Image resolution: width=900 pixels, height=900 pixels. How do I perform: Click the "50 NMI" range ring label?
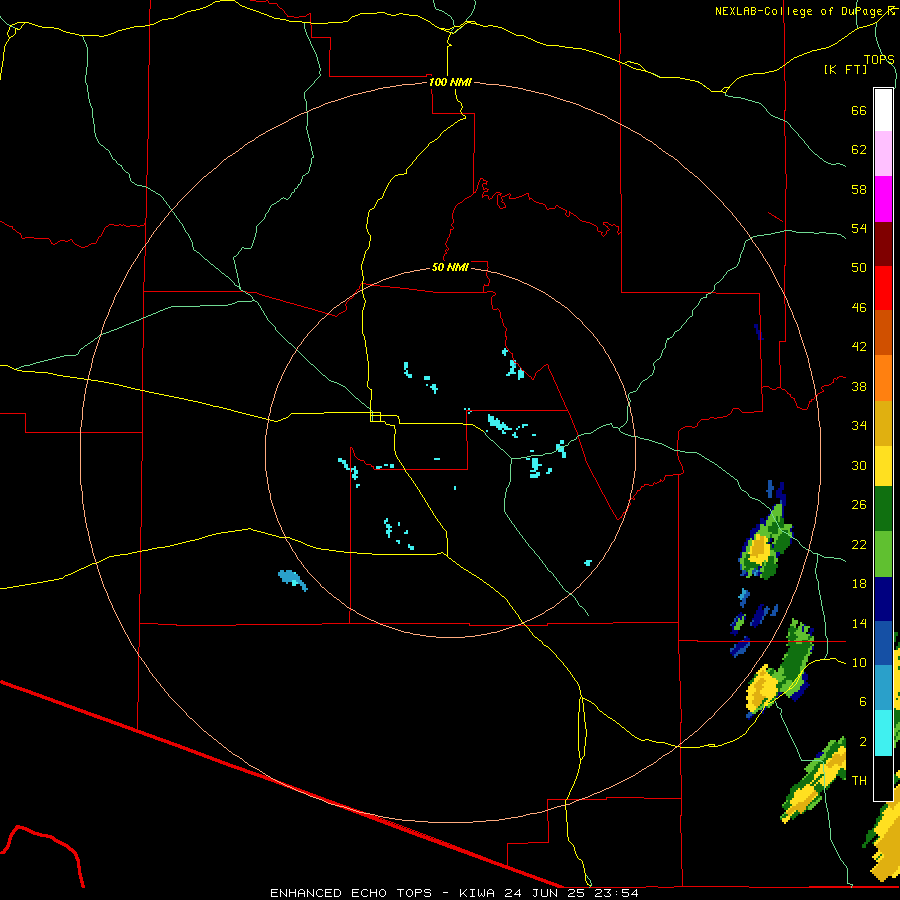point(451,267)
